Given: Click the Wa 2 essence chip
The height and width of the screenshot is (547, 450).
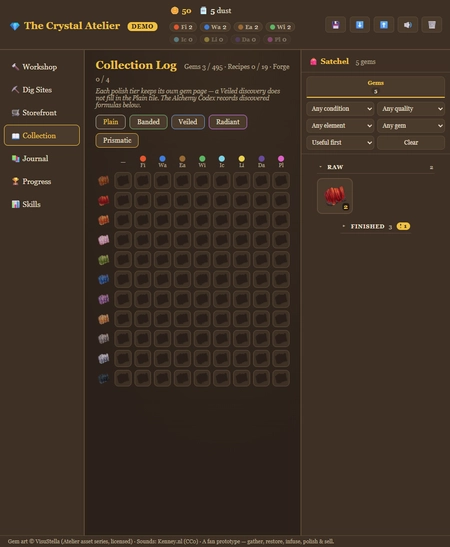Looking at the screenshot, I should point(215,27).
